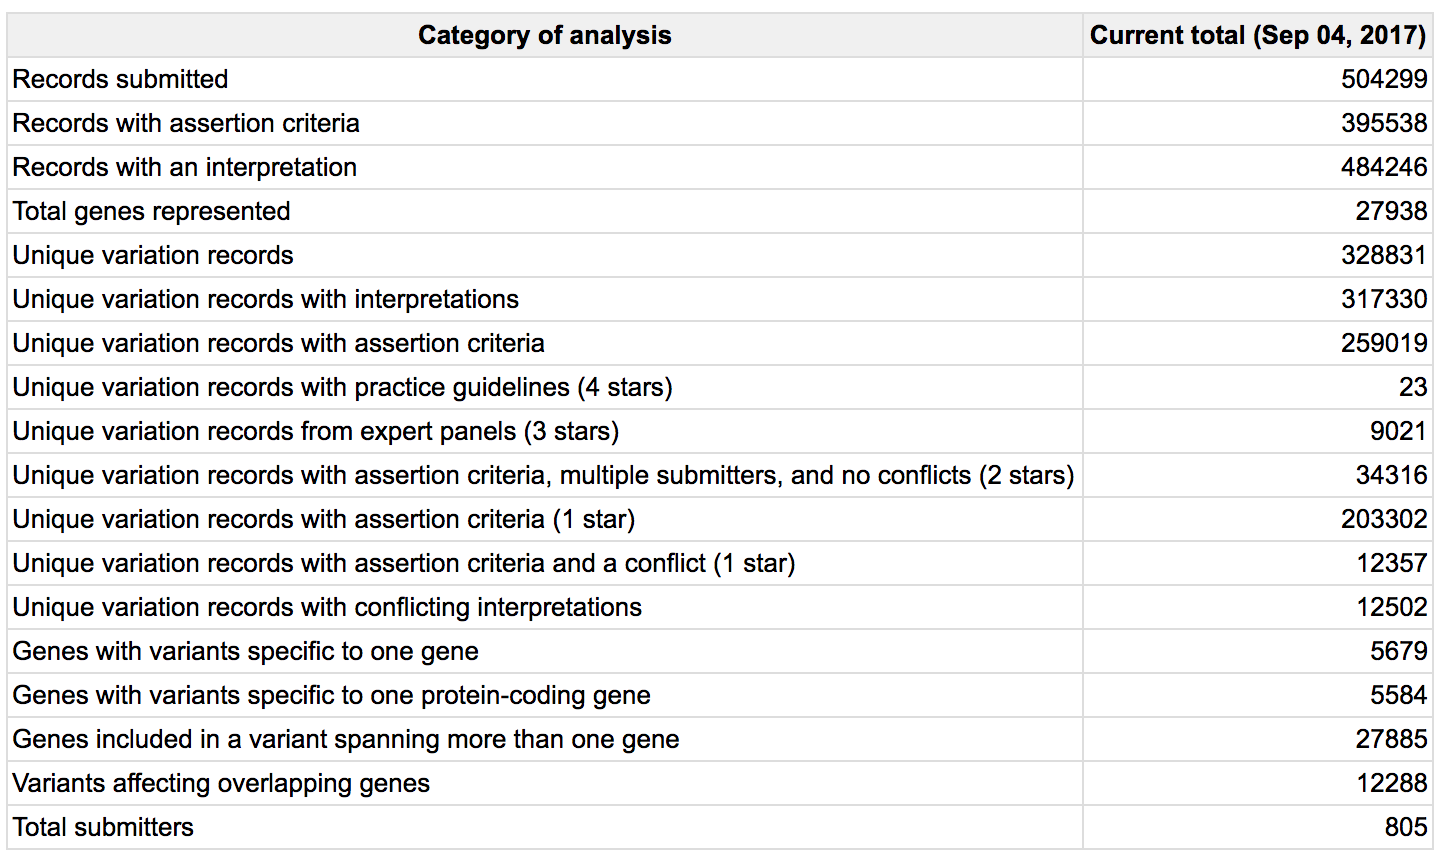The height and width of the screenshot is (858, 1442).
Task: Click the value 5584
Action: pyautogui.click(x=1398, y=695)
